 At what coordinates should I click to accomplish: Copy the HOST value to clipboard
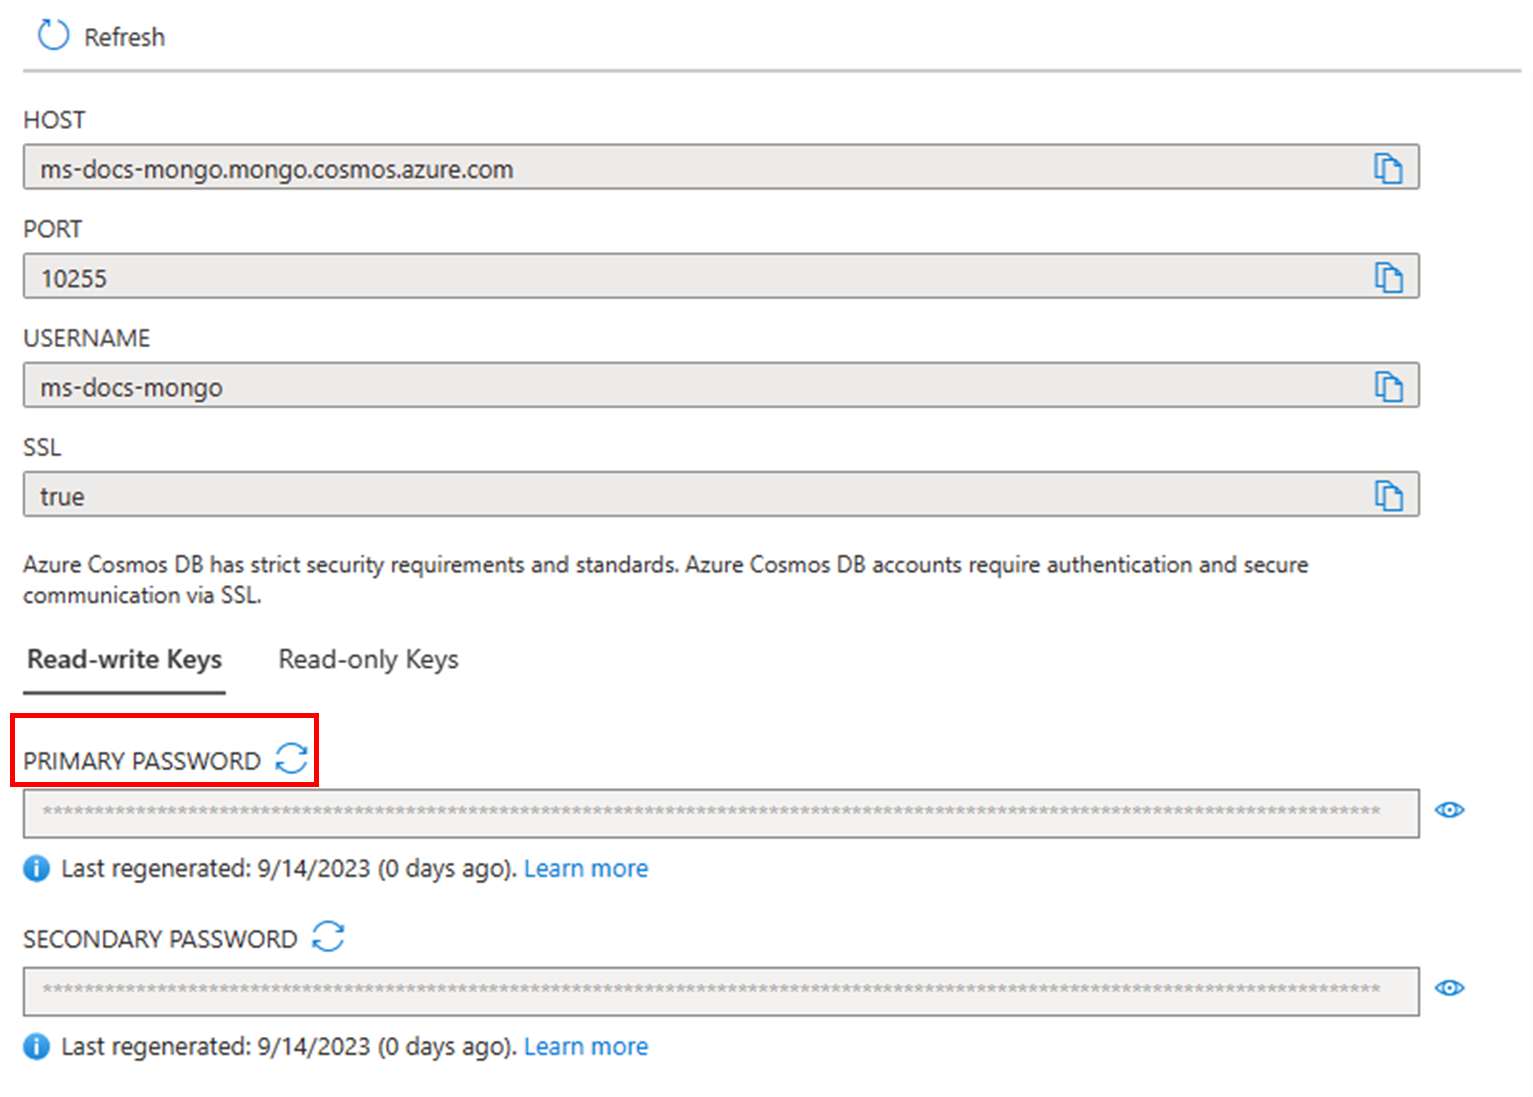(x=1388, y=168)
